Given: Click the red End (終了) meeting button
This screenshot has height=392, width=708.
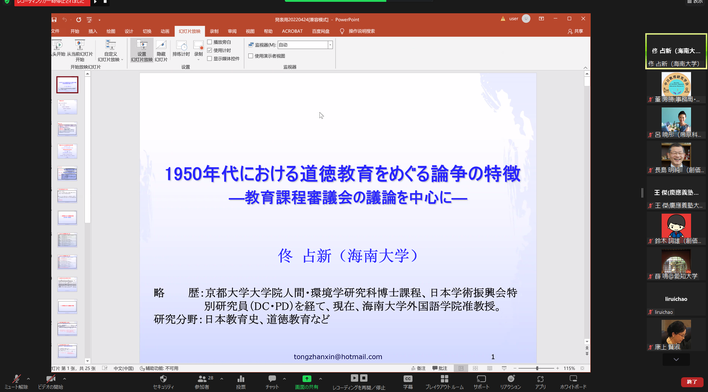Looking at the screenshot, I should coord(692,383).
